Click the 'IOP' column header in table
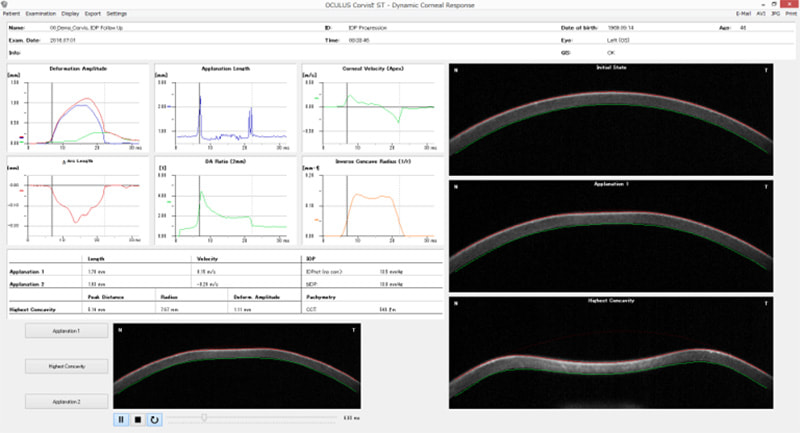This screenshot has height=433, width=800. click(x=311, y=259)
